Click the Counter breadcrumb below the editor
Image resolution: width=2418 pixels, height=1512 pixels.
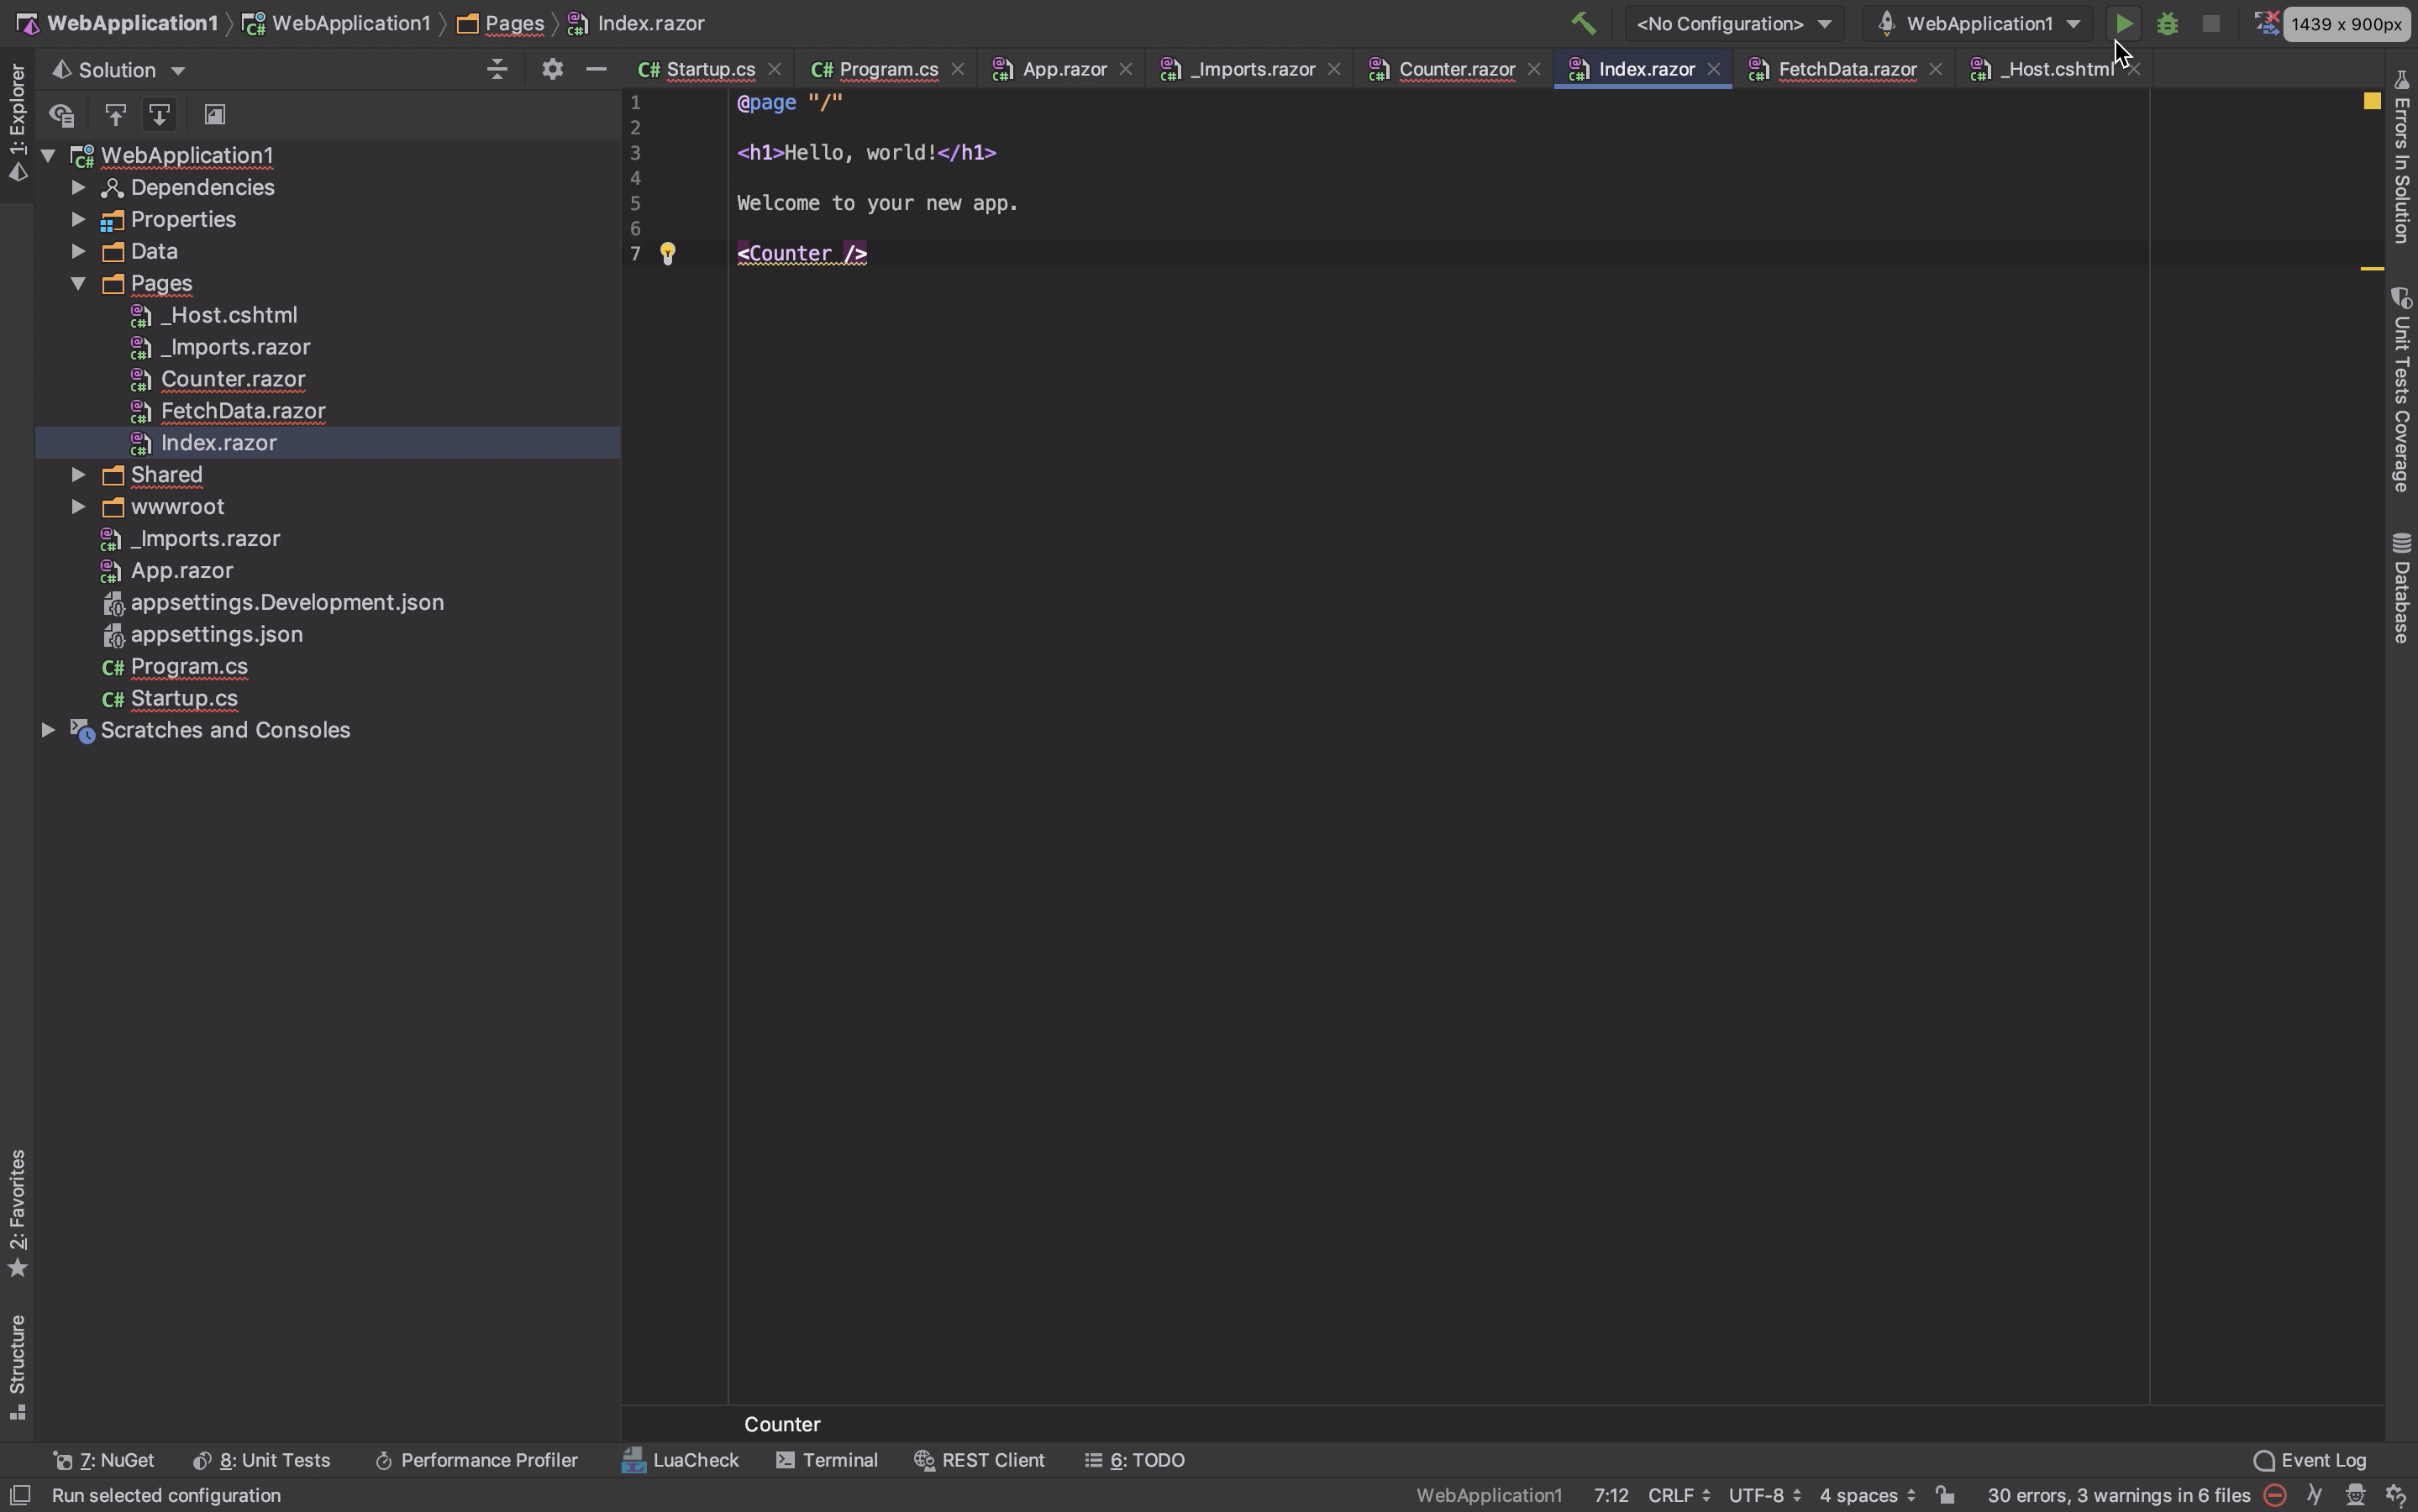782,1424
